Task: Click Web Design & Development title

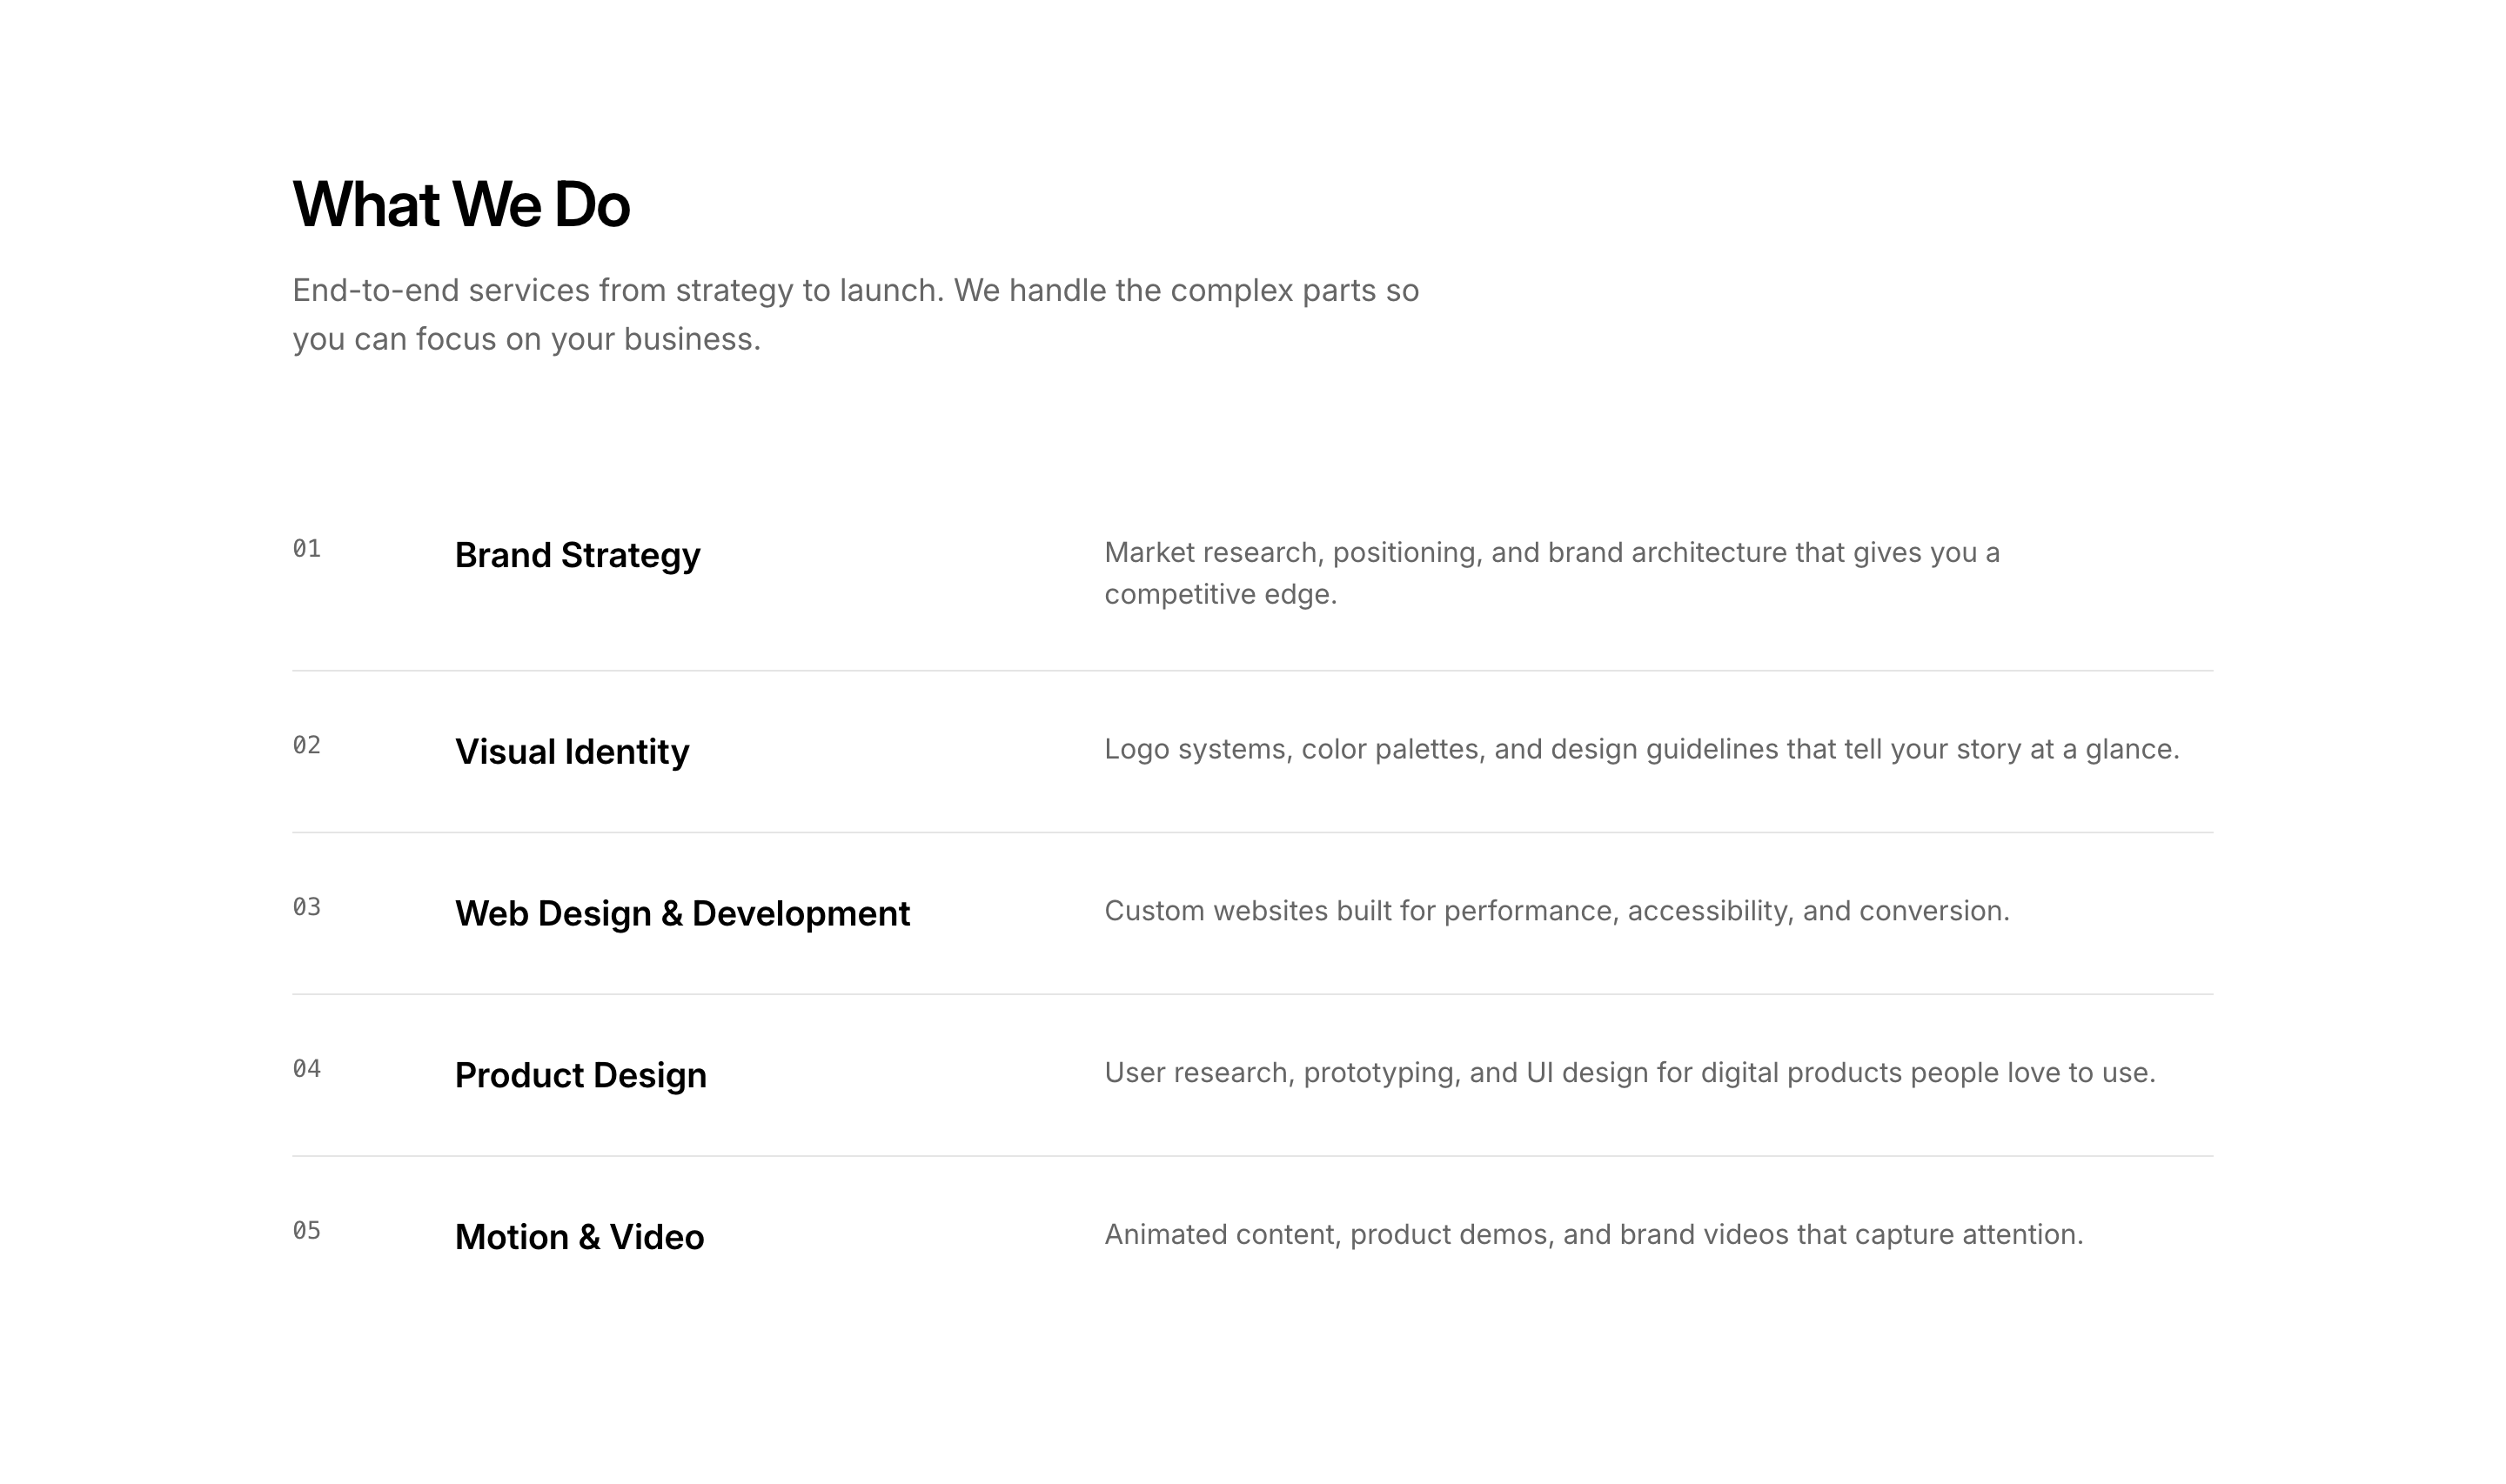Action: [682, 914]
